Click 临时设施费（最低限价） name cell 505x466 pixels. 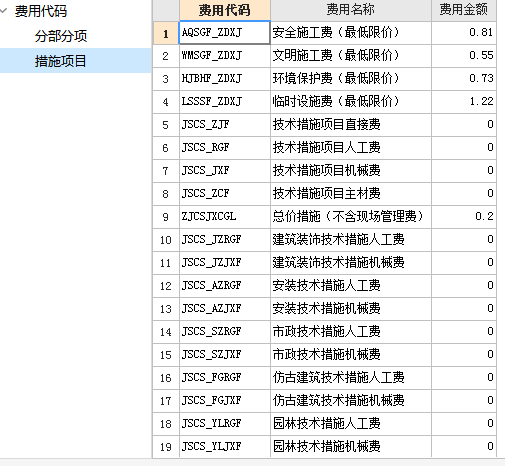tap(351, 102)
